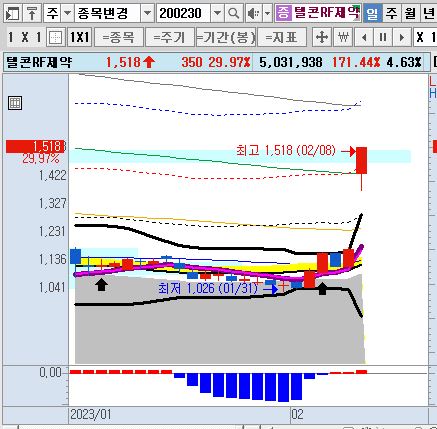
Task: Click the red 1,518 current price label
Action: pyautogui.click(x=36, y=147)
